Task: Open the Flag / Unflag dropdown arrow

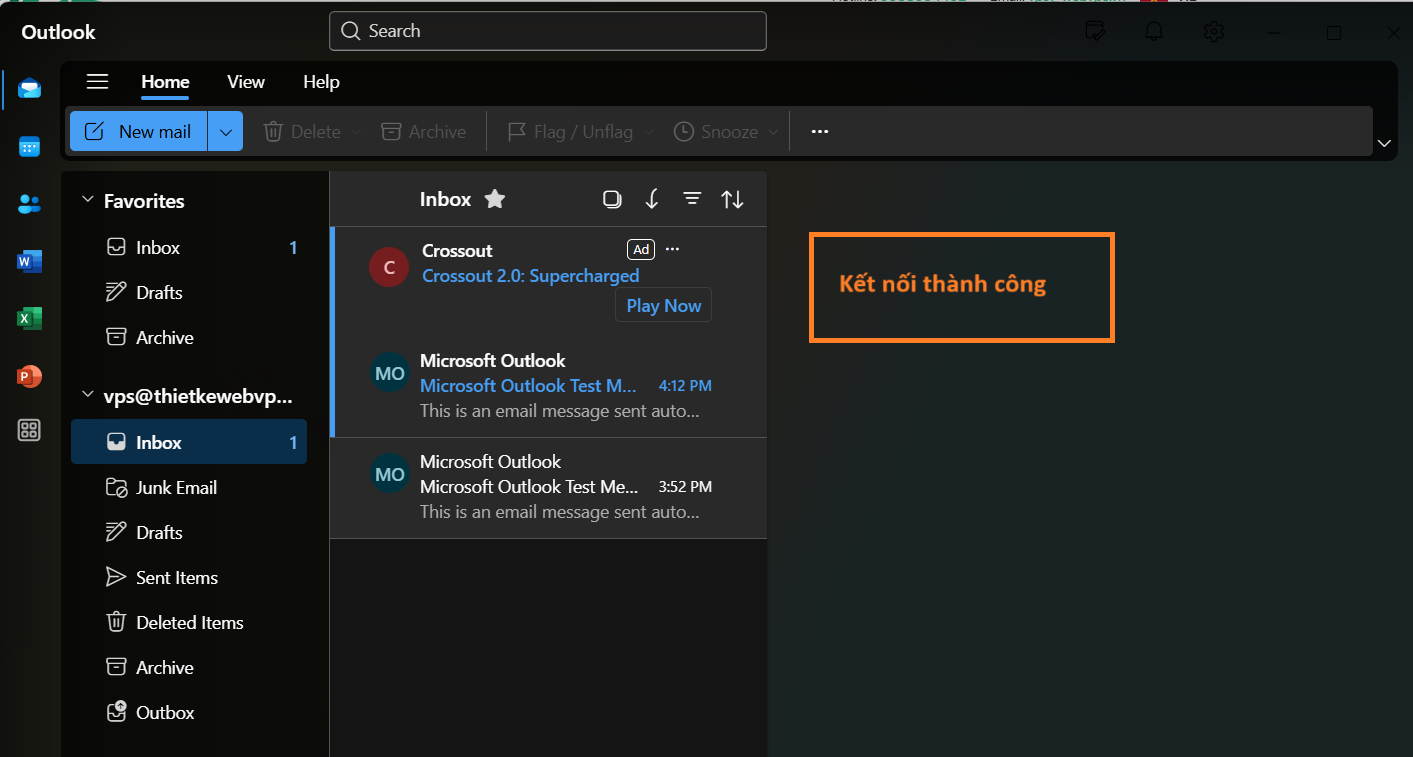Action: (x=649, y=132)
